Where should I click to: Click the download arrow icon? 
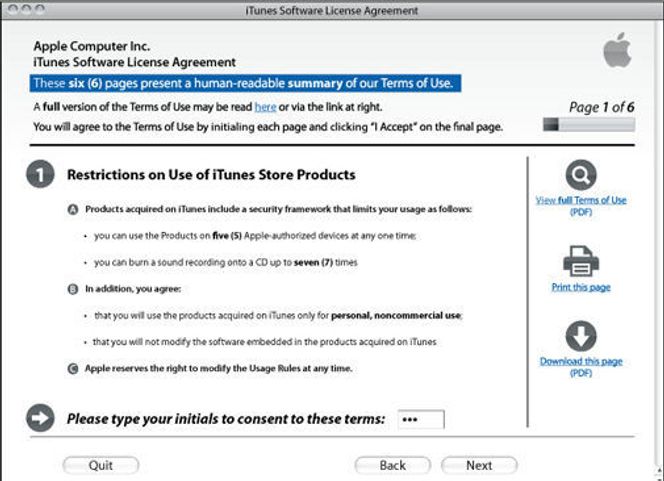581,336
